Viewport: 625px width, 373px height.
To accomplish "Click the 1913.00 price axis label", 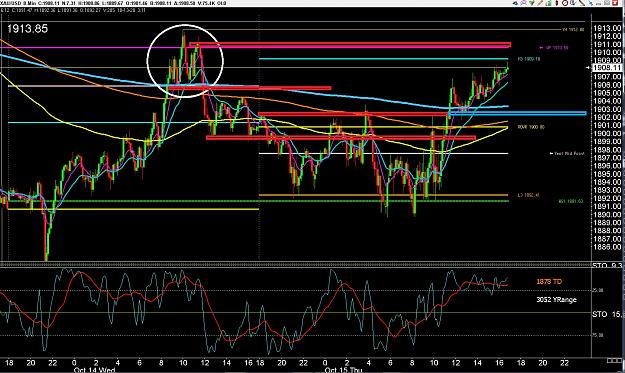I will [x=607, y=28].
